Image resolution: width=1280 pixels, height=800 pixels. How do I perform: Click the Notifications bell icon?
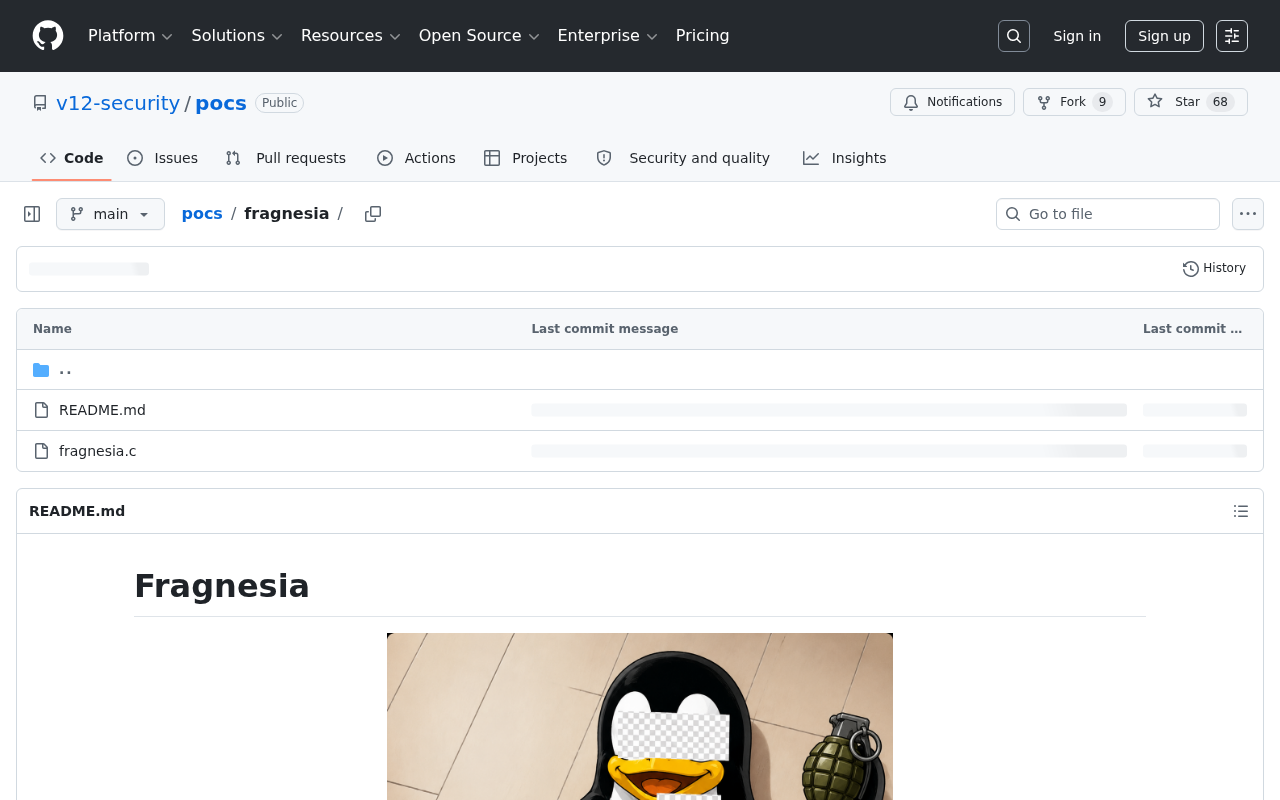point(911,102)
